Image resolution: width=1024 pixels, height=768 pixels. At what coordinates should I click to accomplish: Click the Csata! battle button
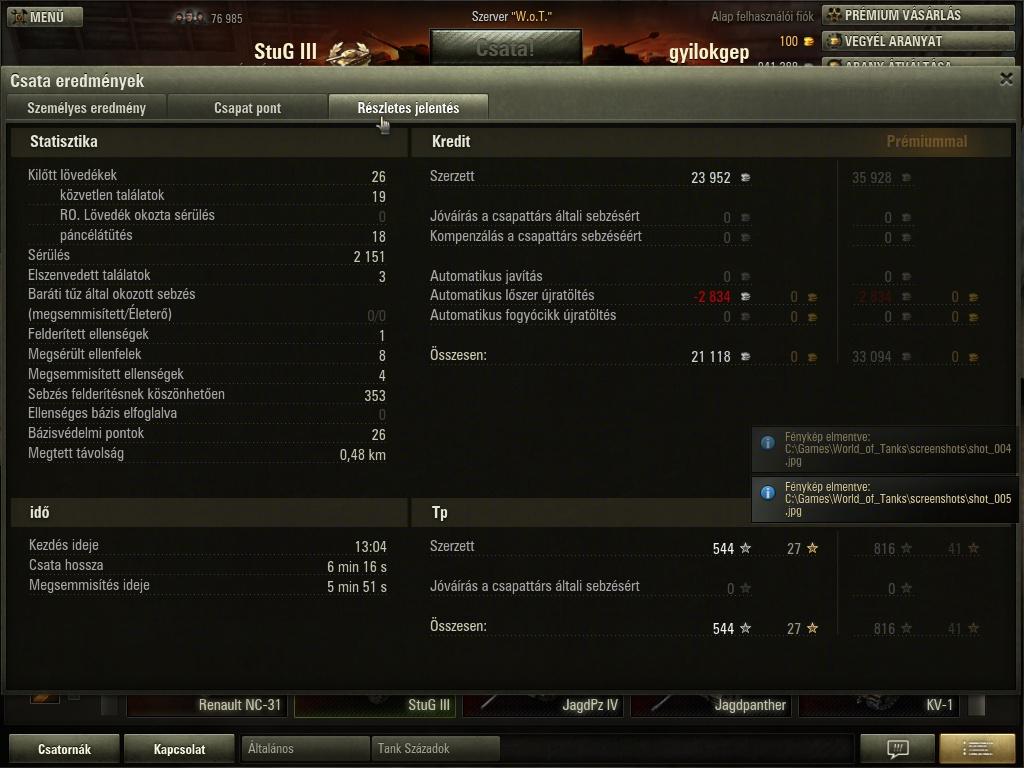505,48
